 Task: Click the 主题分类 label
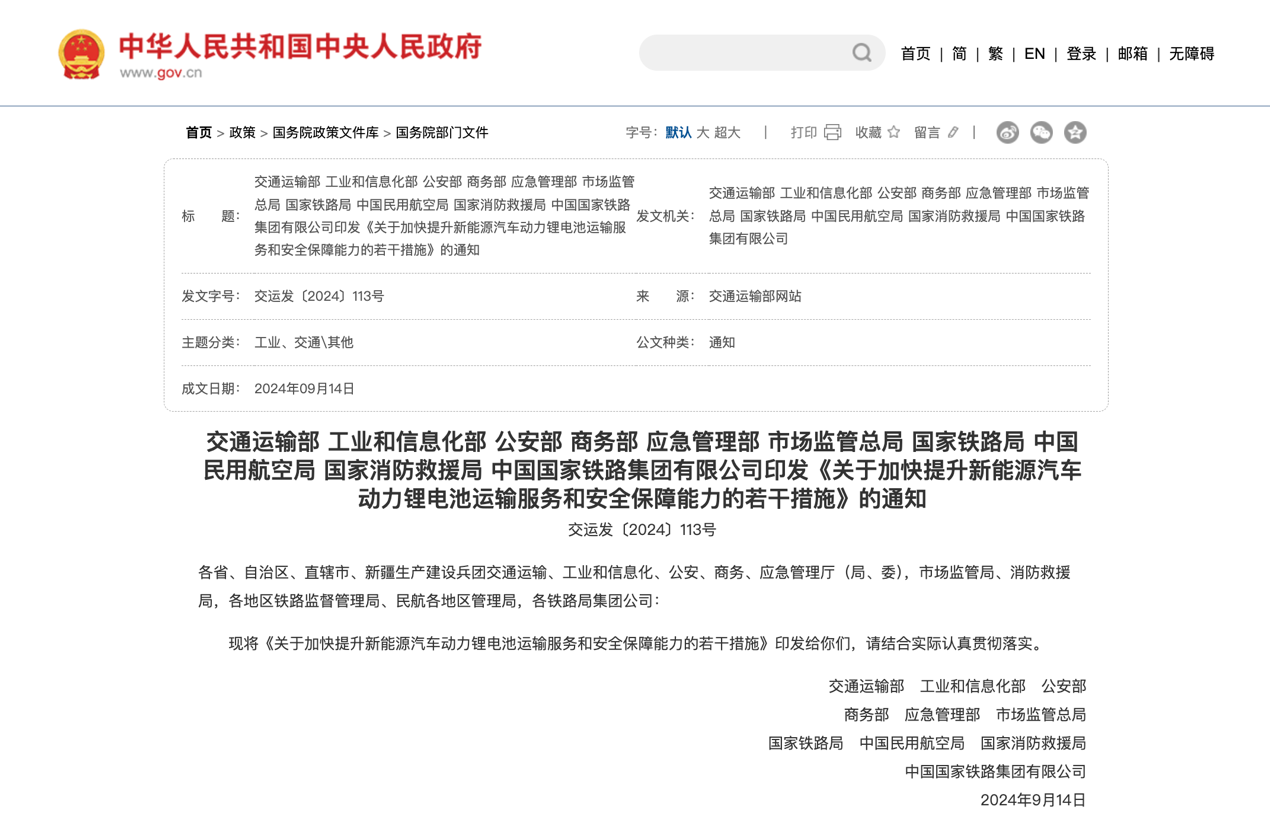[x=211, y=342]
